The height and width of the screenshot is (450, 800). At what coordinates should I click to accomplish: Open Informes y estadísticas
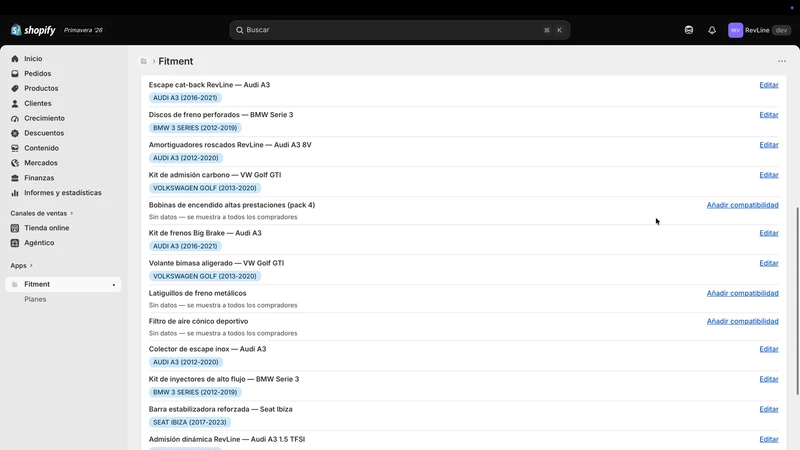click(63, 193)
